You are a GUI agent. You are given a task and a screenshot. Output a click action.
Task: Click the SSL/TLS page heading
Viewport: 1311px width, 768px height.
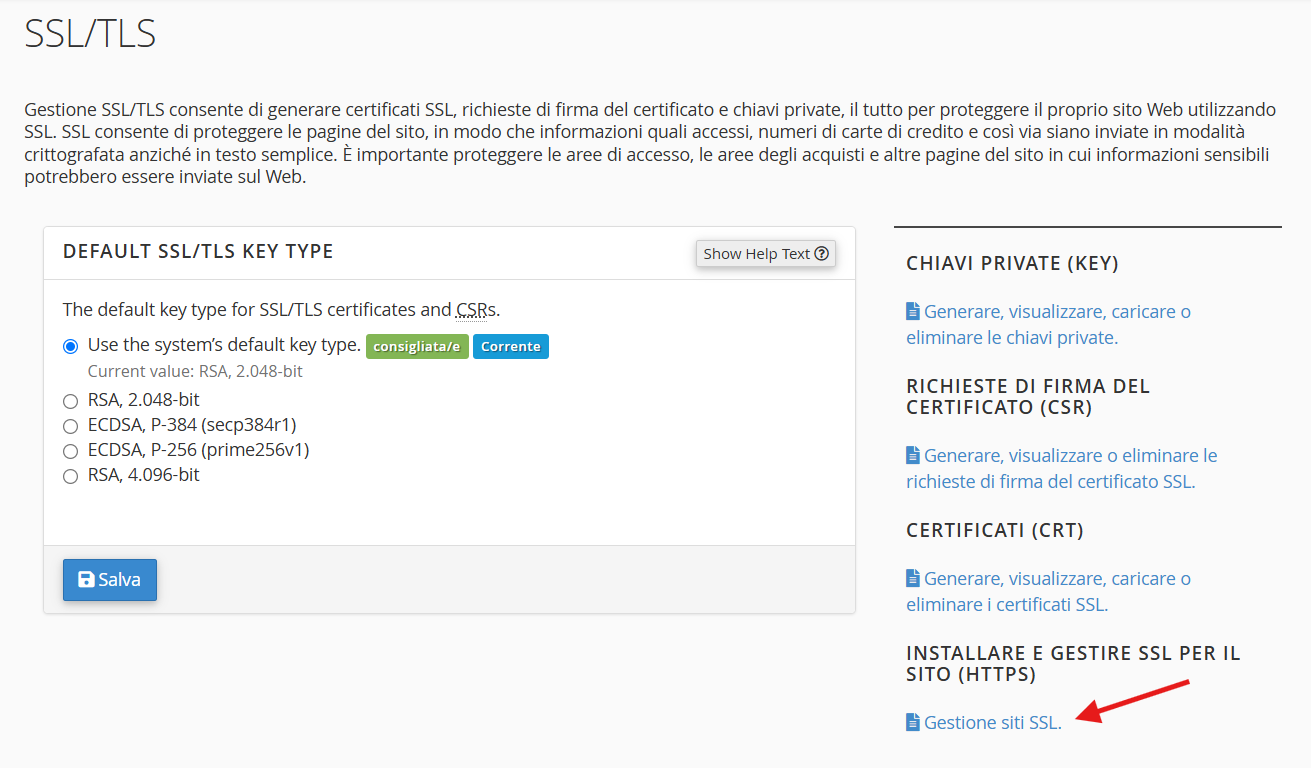point(90,33)
